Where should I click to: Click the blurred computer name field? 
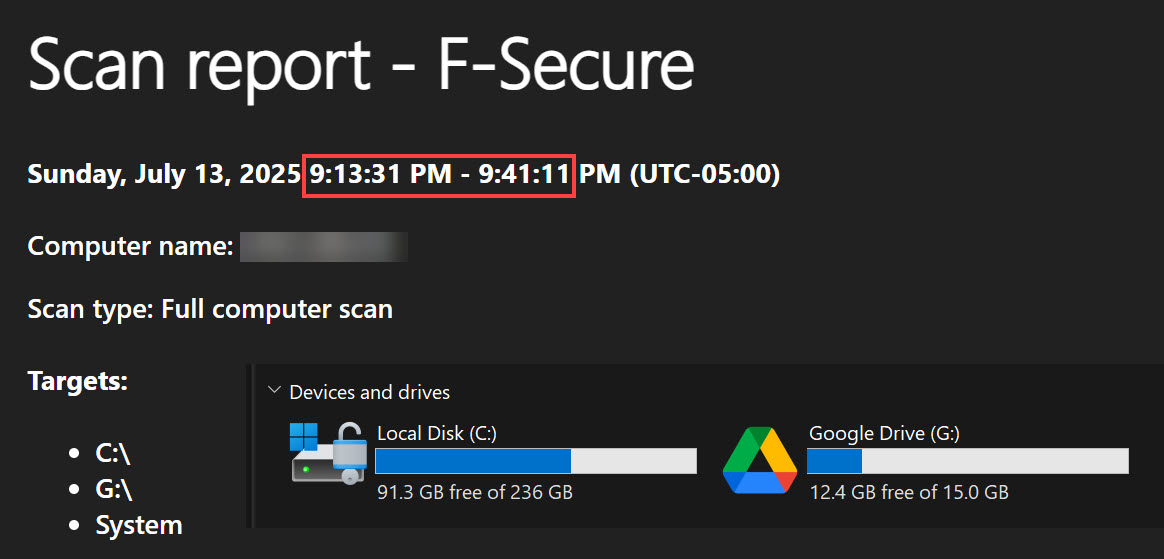pyautogui.click(x=324, y=246)
